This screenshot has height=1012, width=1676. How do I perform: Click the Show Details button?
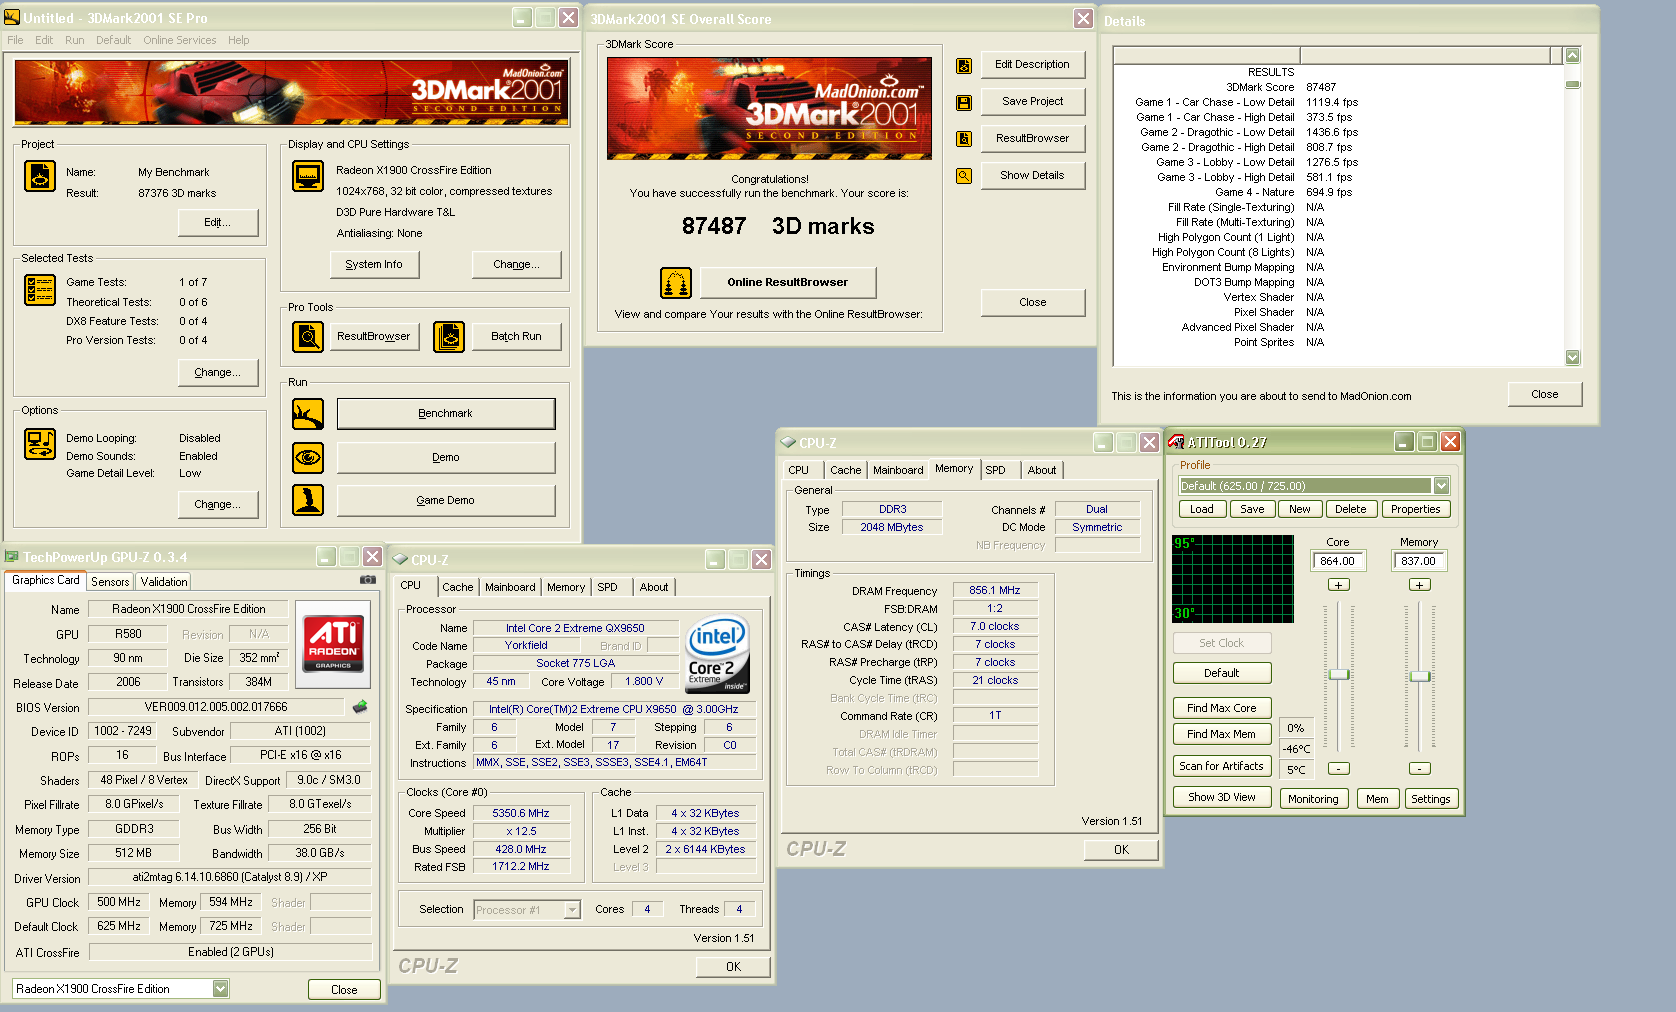pos(1032,175)
